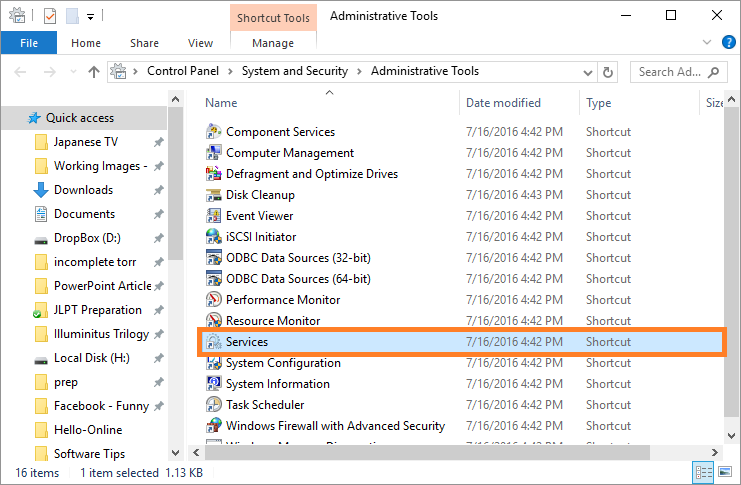Expand the ribbon chevron
Image resolution: width=741 pixels, height=485 pixels.
click(707, 42)
